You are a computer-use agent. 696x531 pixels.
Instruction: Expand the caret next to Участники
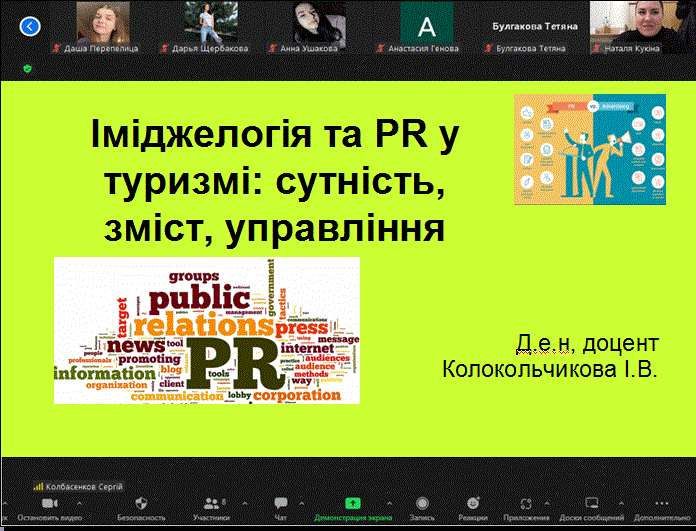pyautogui.click(x=245, y=503)
